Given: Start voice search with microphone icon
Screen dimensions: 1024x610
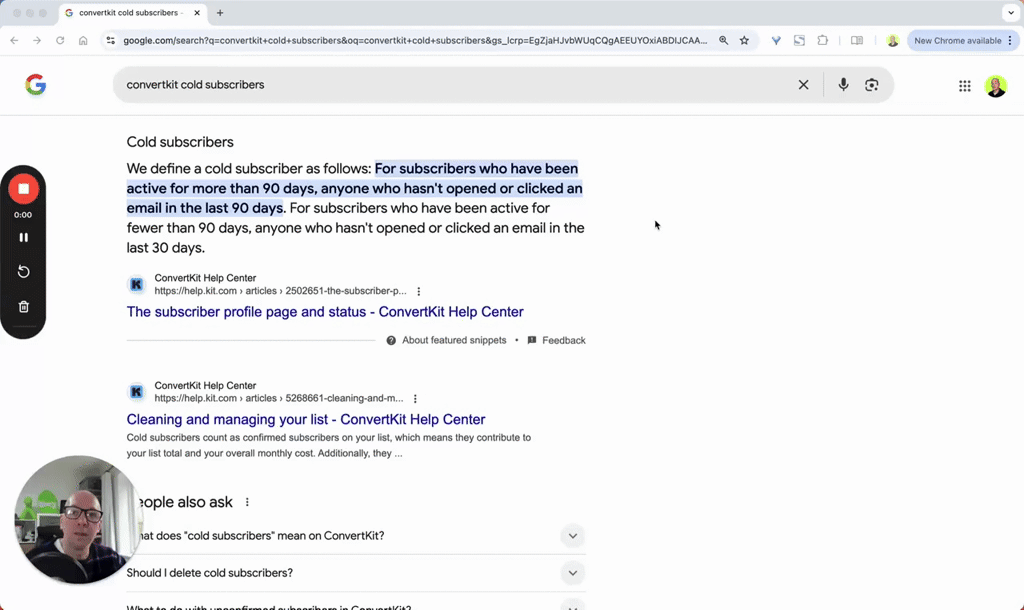Looking at the screenshot, I should point(843,85).
